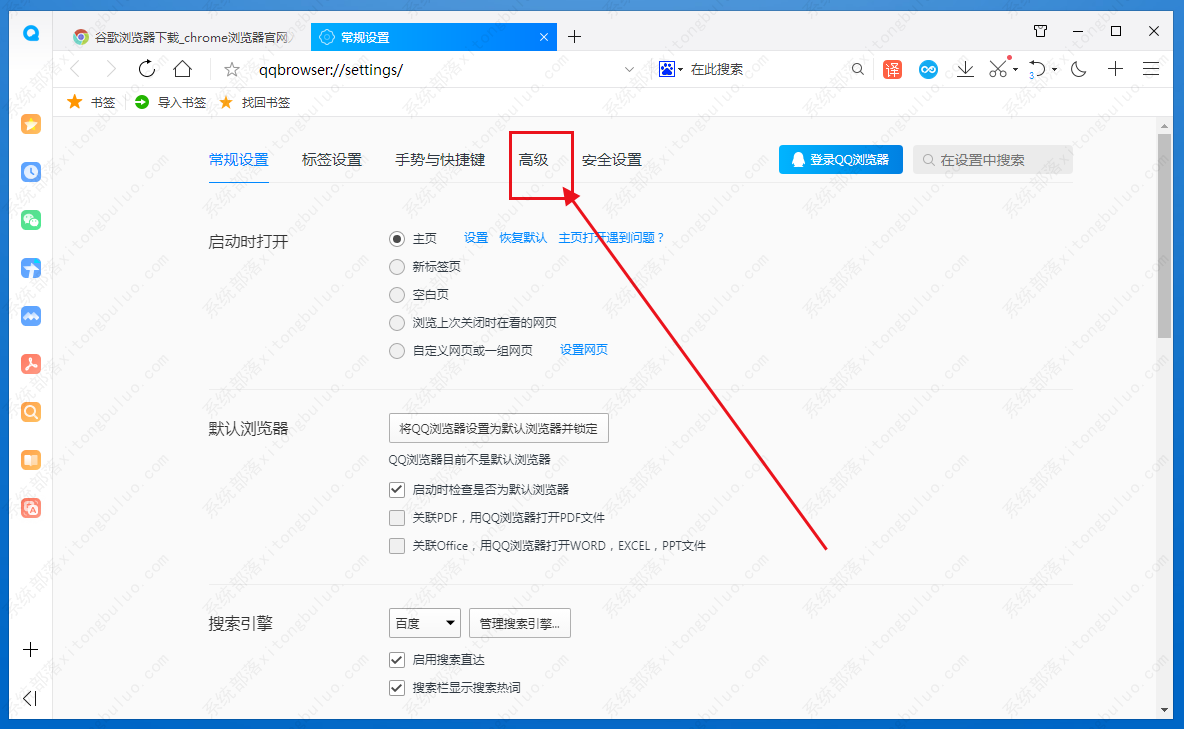Screen dimensions: 1184x729
Task: Expand the undo closed tabs dropdown arrow
Action: [1055, 70]
